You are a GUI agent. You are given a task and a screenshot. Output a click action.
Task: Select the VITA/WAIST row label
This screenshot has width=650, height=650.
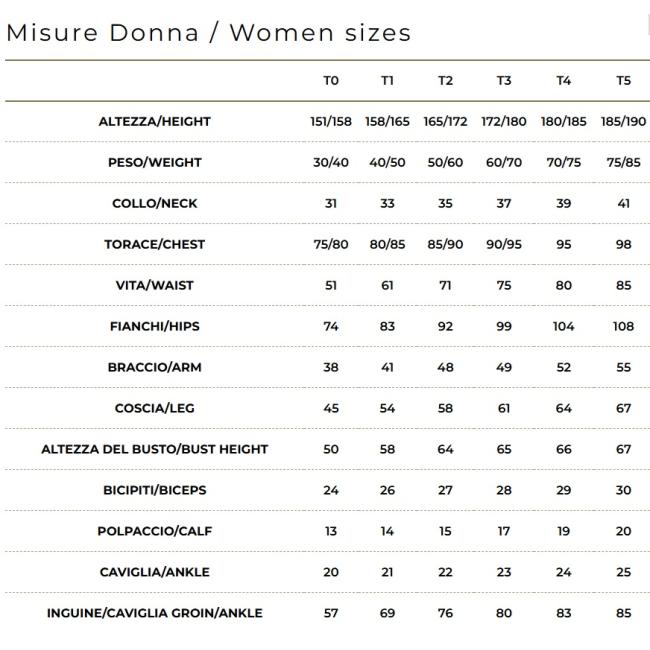tap(155, 285)
